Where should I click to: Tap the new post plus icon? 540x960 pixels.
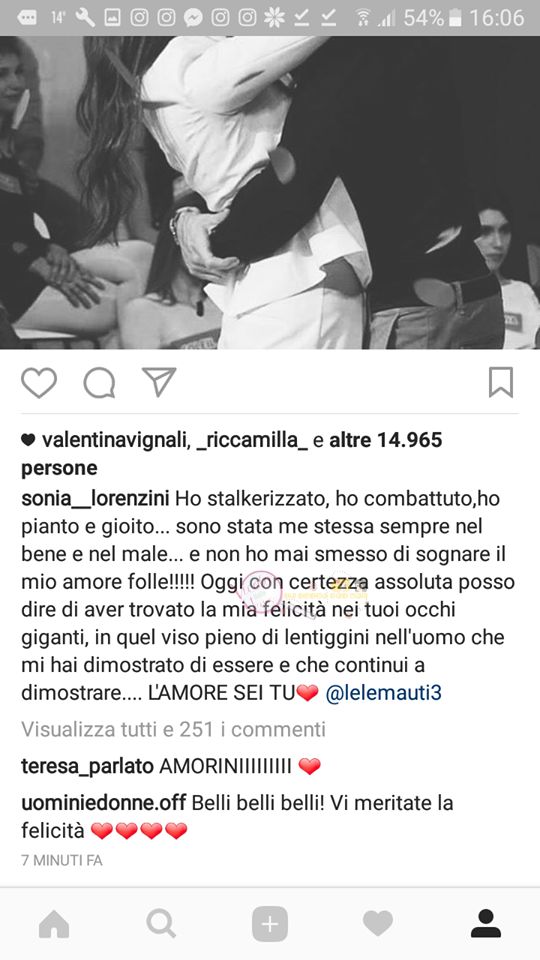[x=269, y=924]
